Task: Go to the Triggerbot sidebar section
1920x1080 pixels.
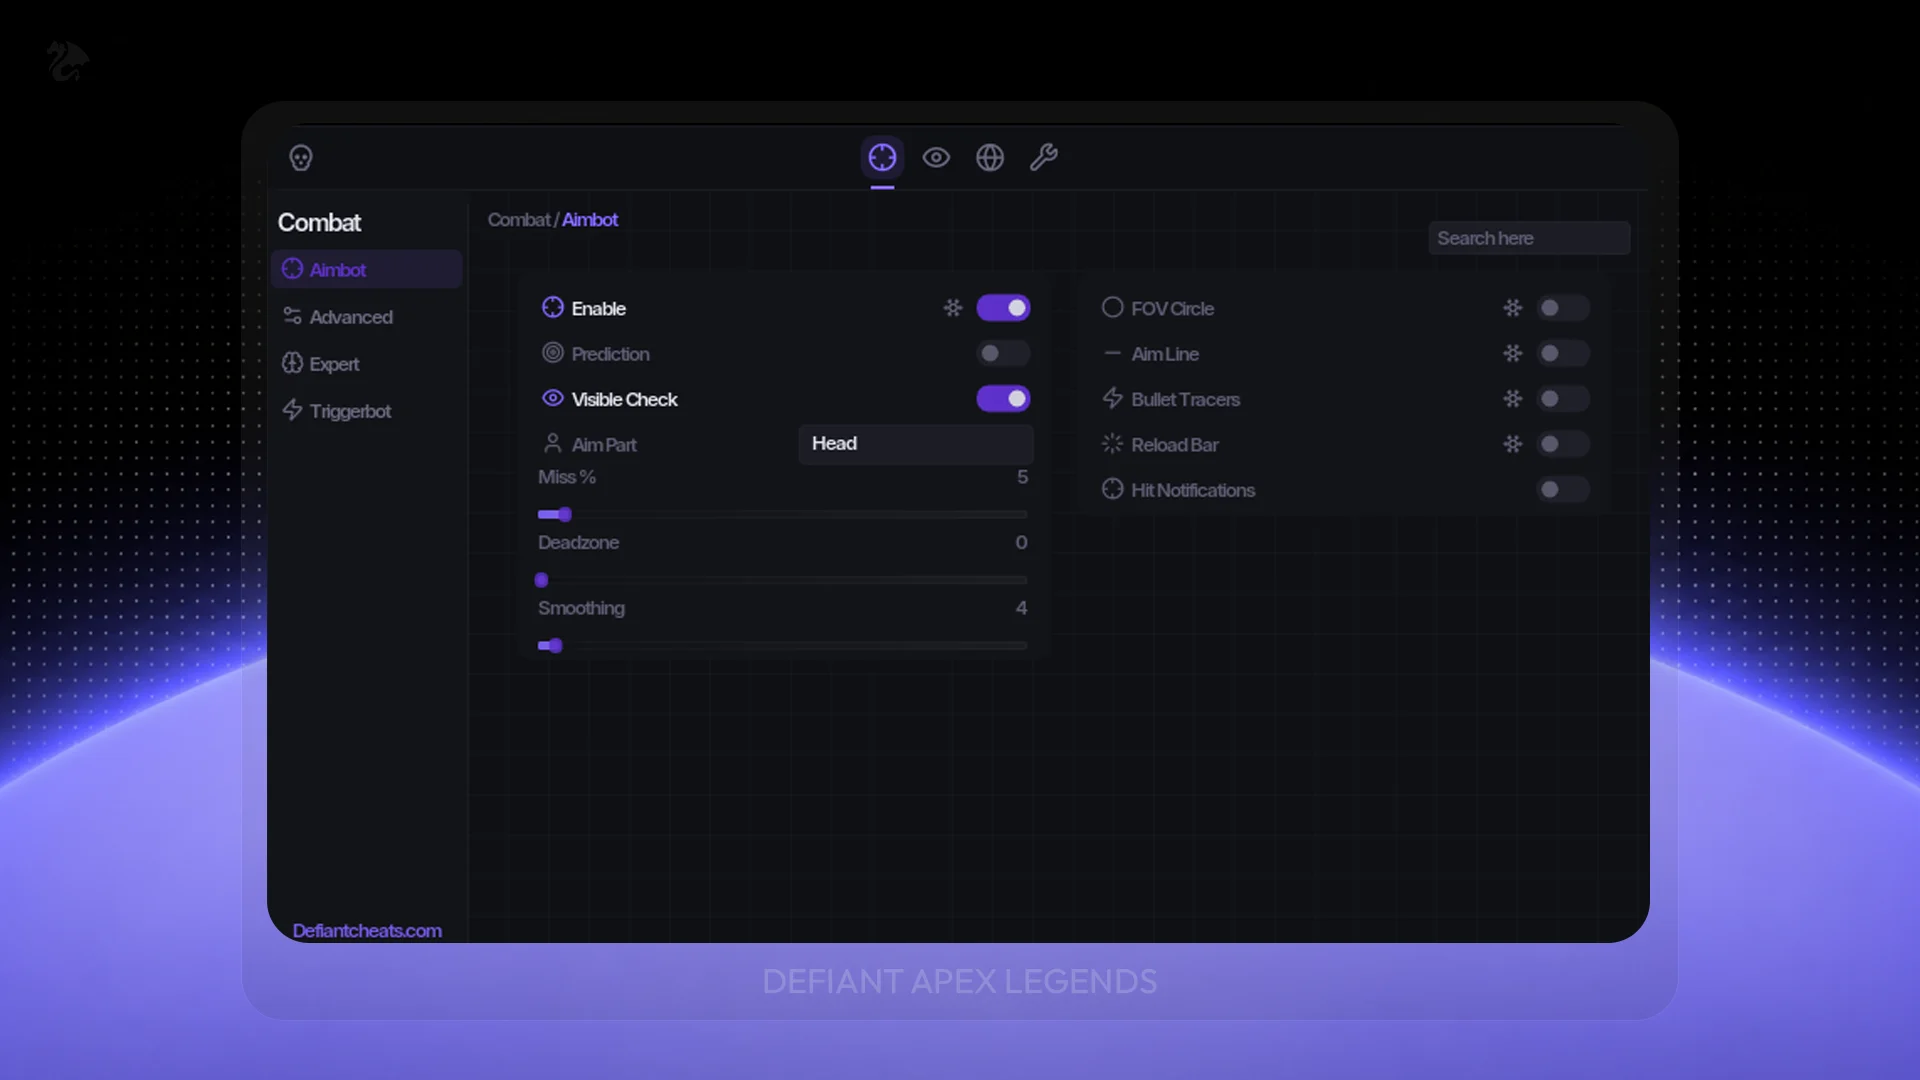Action: (x=366, y=410)
